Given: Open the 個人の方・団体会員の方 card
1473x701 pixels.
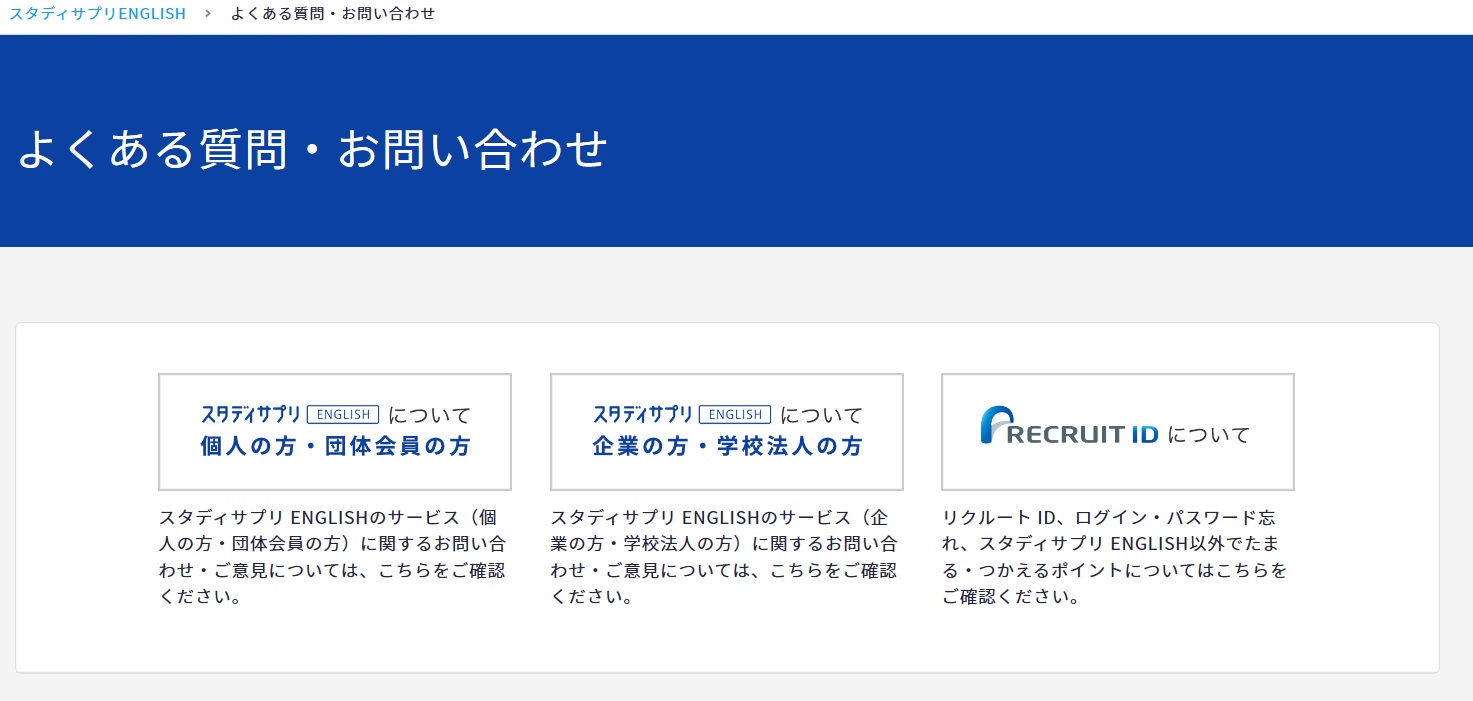Looking at the screenshot, I should click(335, 432).
